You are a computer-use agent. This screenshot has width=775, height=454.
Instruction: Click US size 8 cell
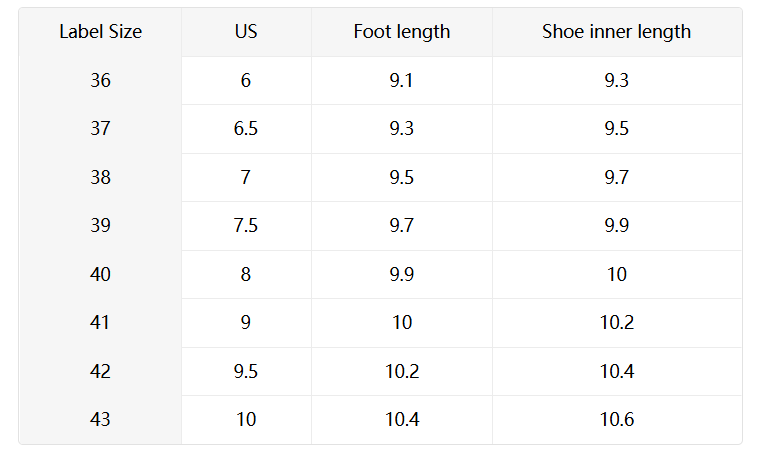[x=246, y=274]
